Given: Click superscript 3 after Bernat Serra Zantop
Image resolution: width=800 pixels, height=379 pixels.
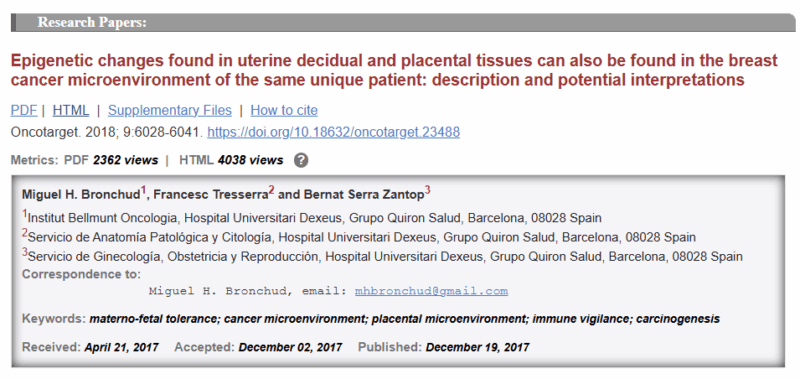Looking at the screenshot, I should tap(428, 191).
